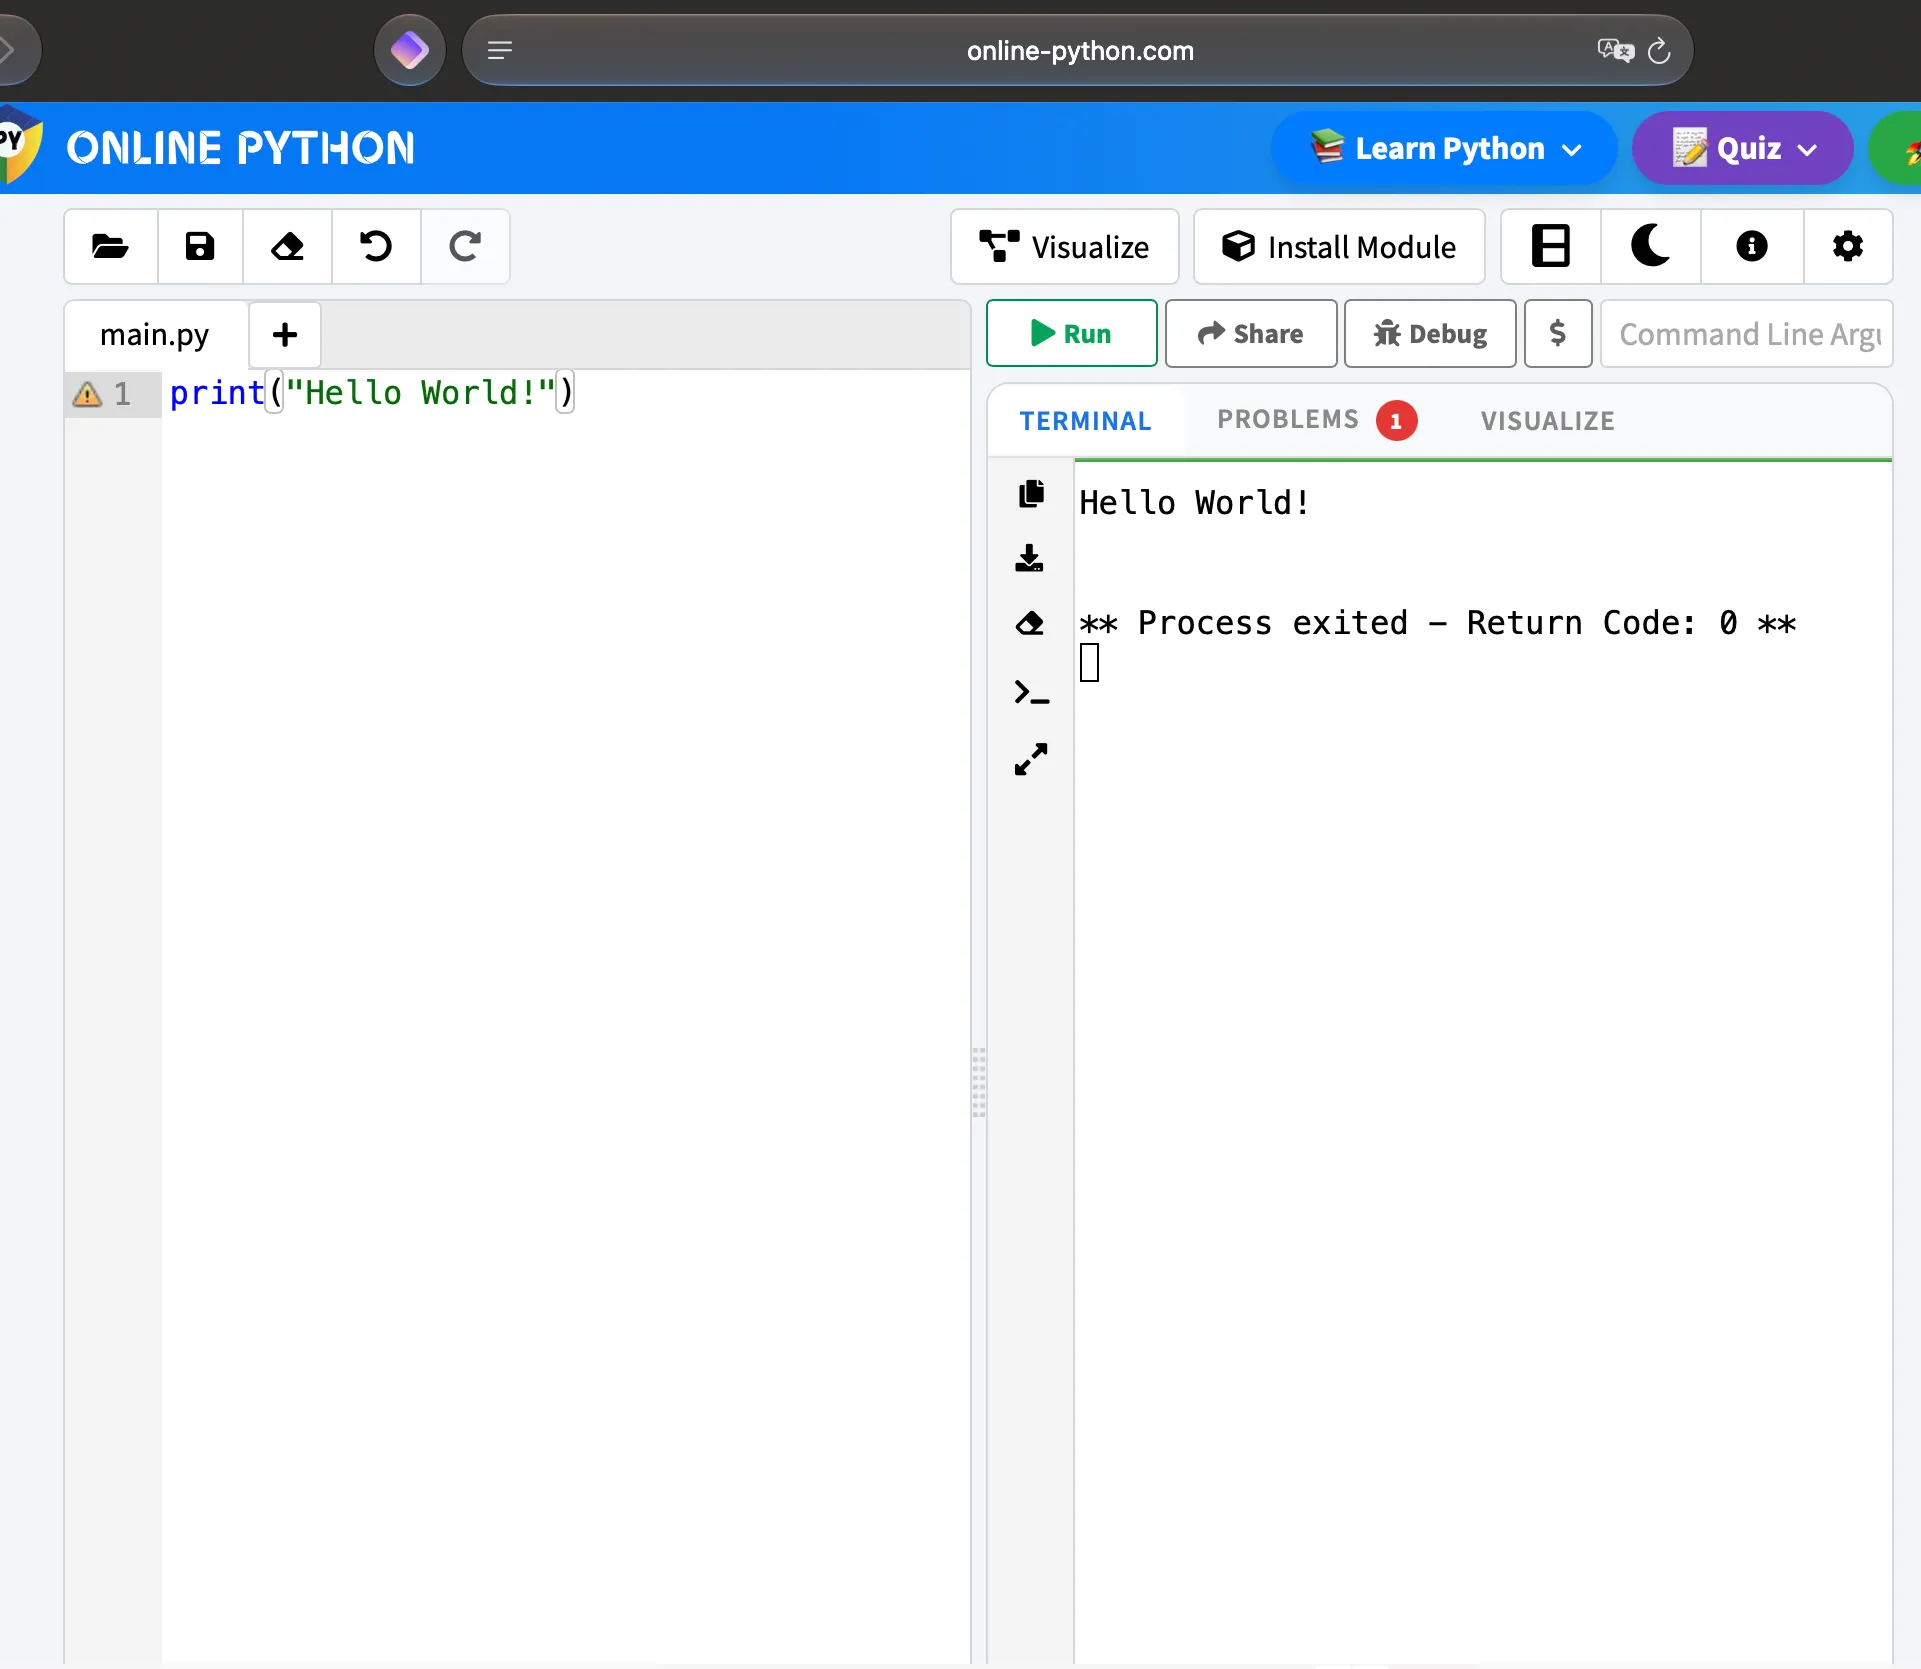Viewport: 1921px width, 1669px height.
Task: Select the main.py file tab
Action: click(155, 335)
